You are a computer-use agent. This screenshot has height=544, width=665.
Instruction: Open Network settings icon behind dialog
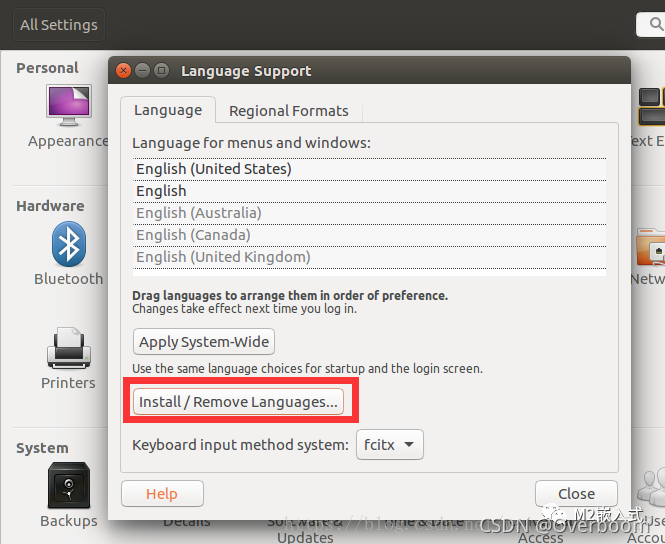pyautogui.click(x=651, y=247)
